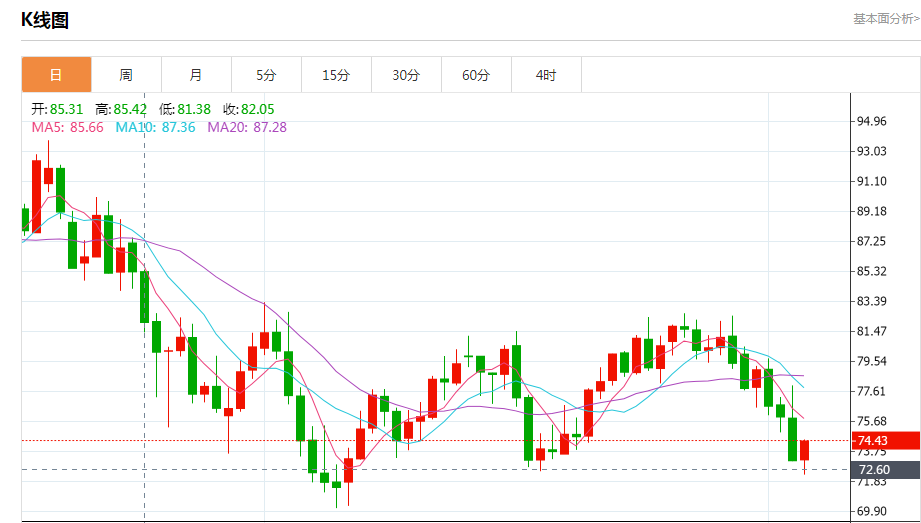The image size is (921, 523).
Task: Click the MA5: 85.66 legend label
Action: (67, 127)
